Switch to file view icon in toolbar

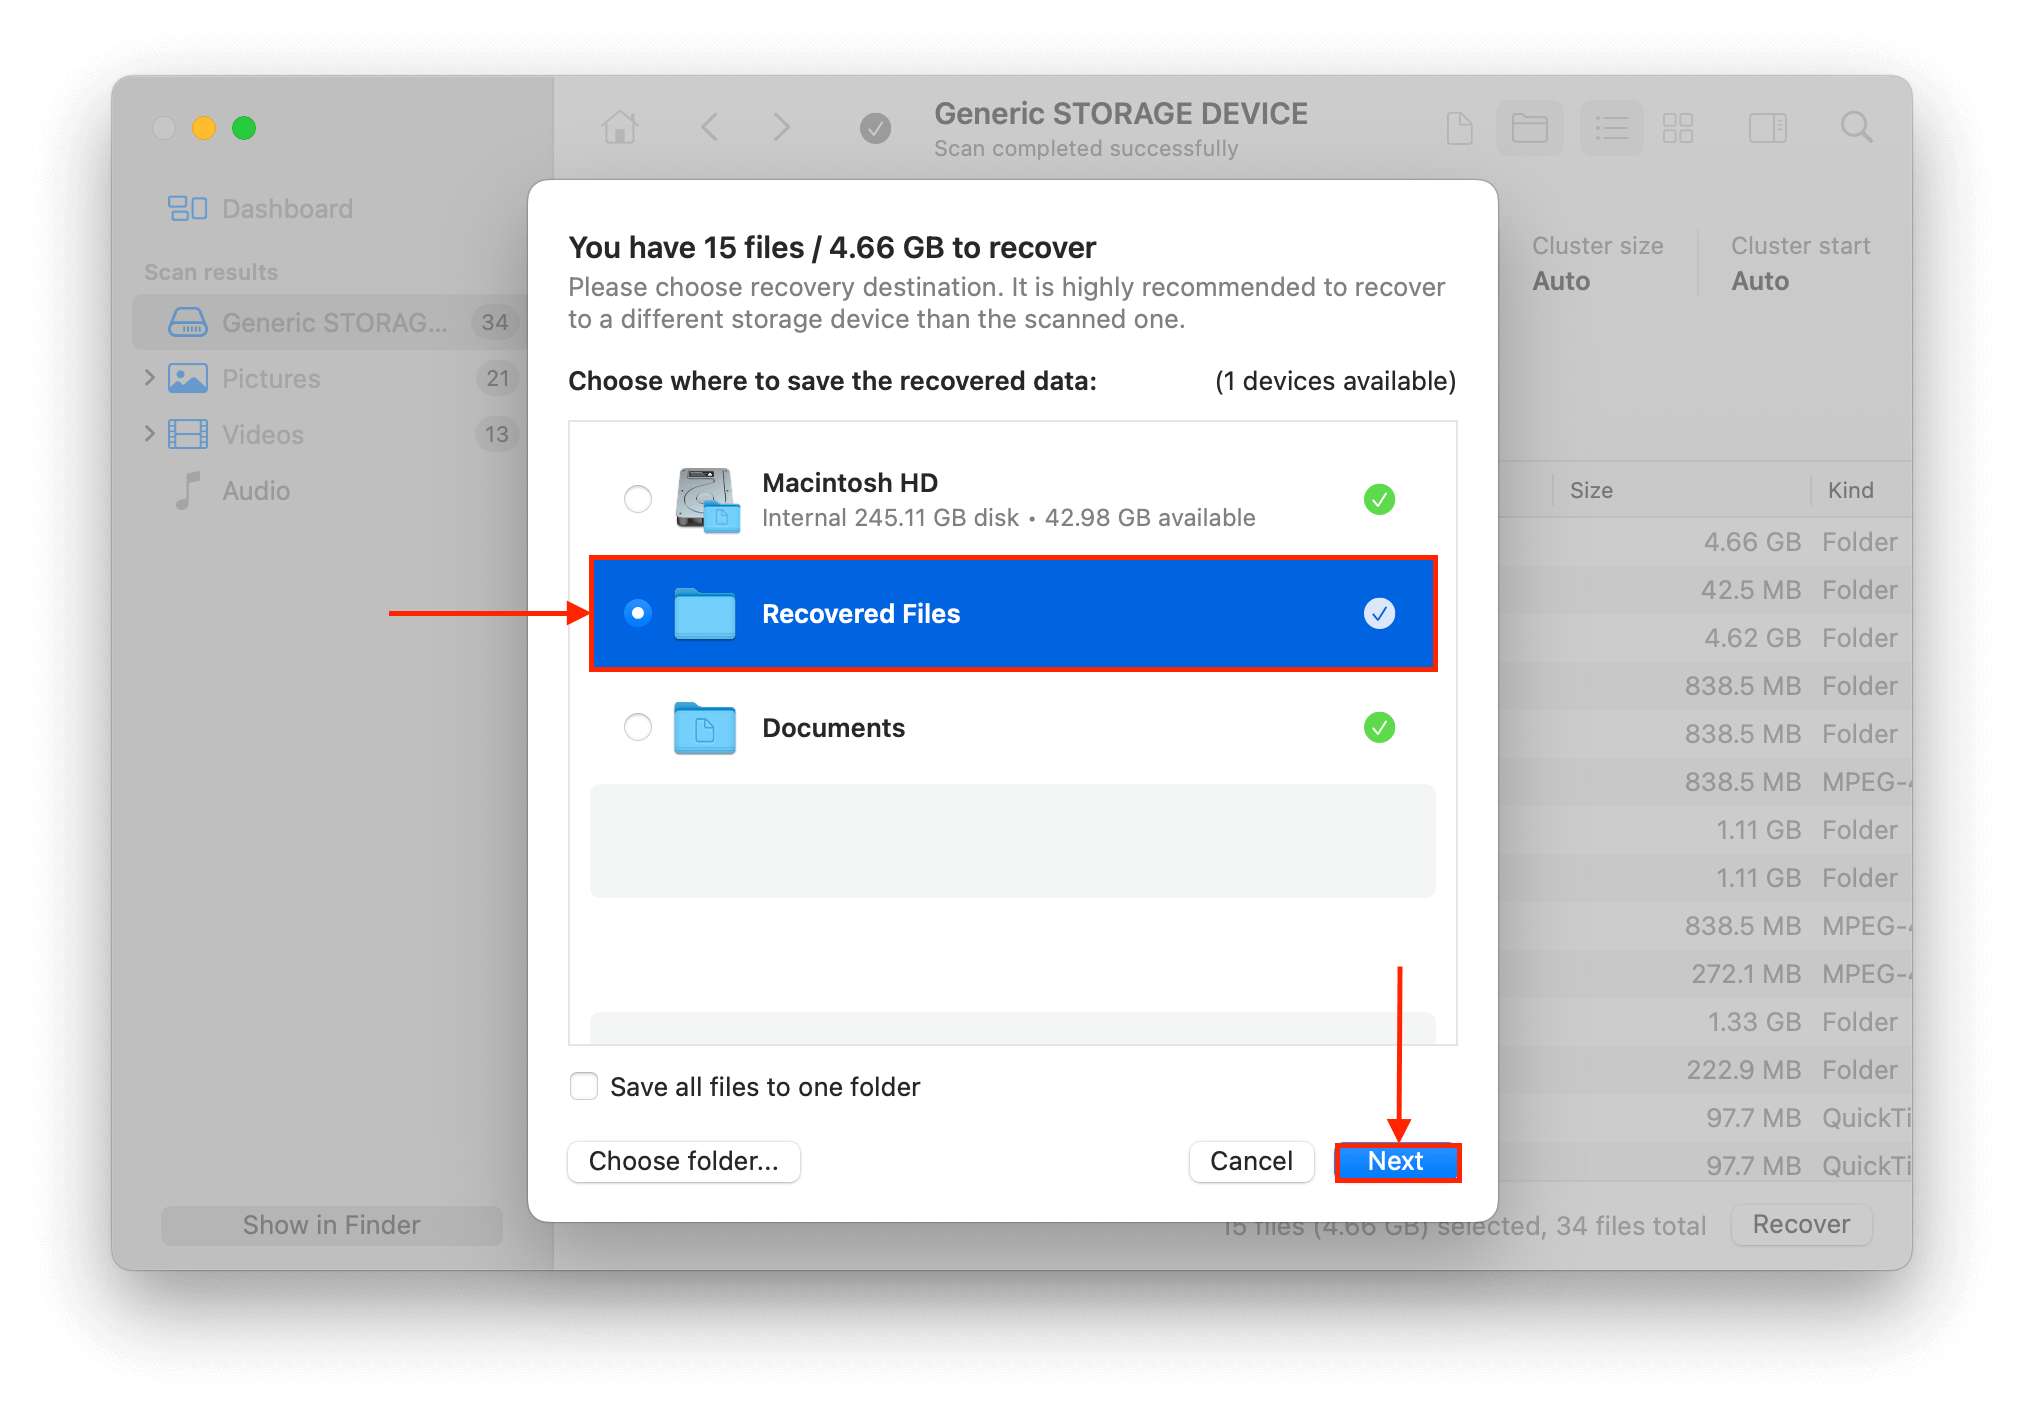[x=1460, y=128]
